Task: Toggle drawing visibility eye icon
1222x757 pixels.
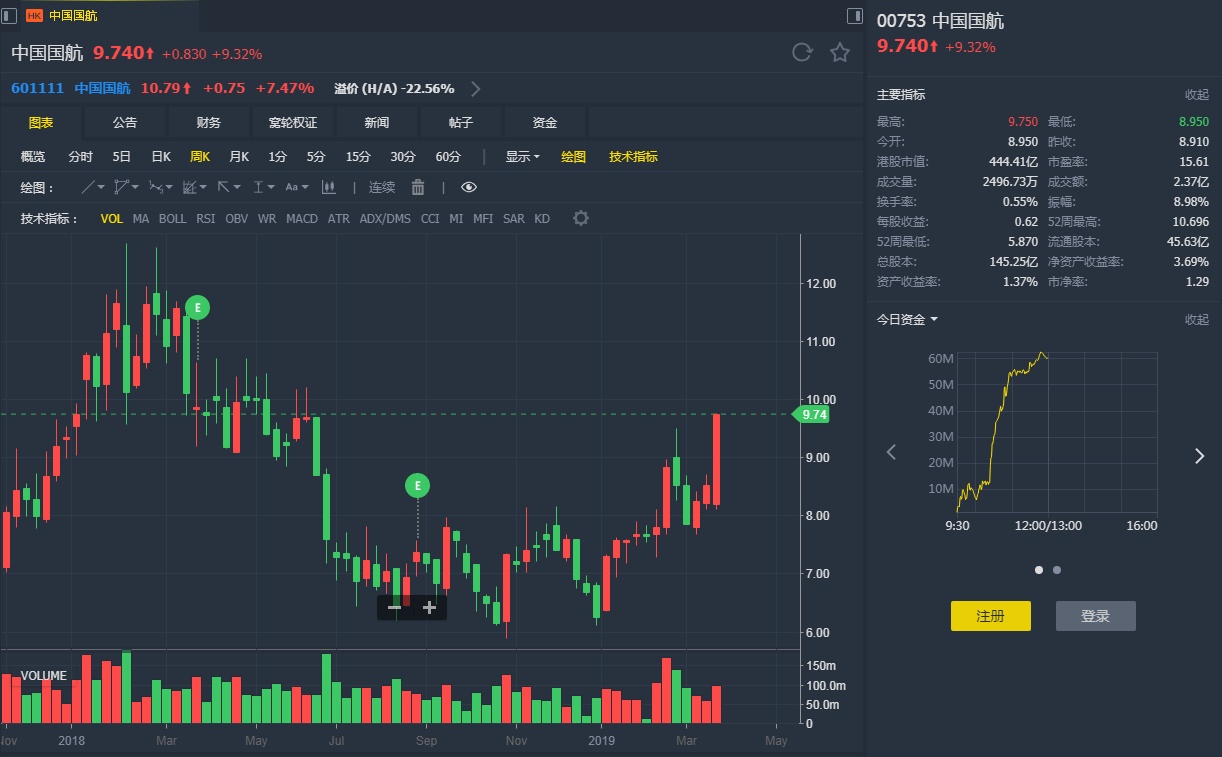Action: [469, 187]
